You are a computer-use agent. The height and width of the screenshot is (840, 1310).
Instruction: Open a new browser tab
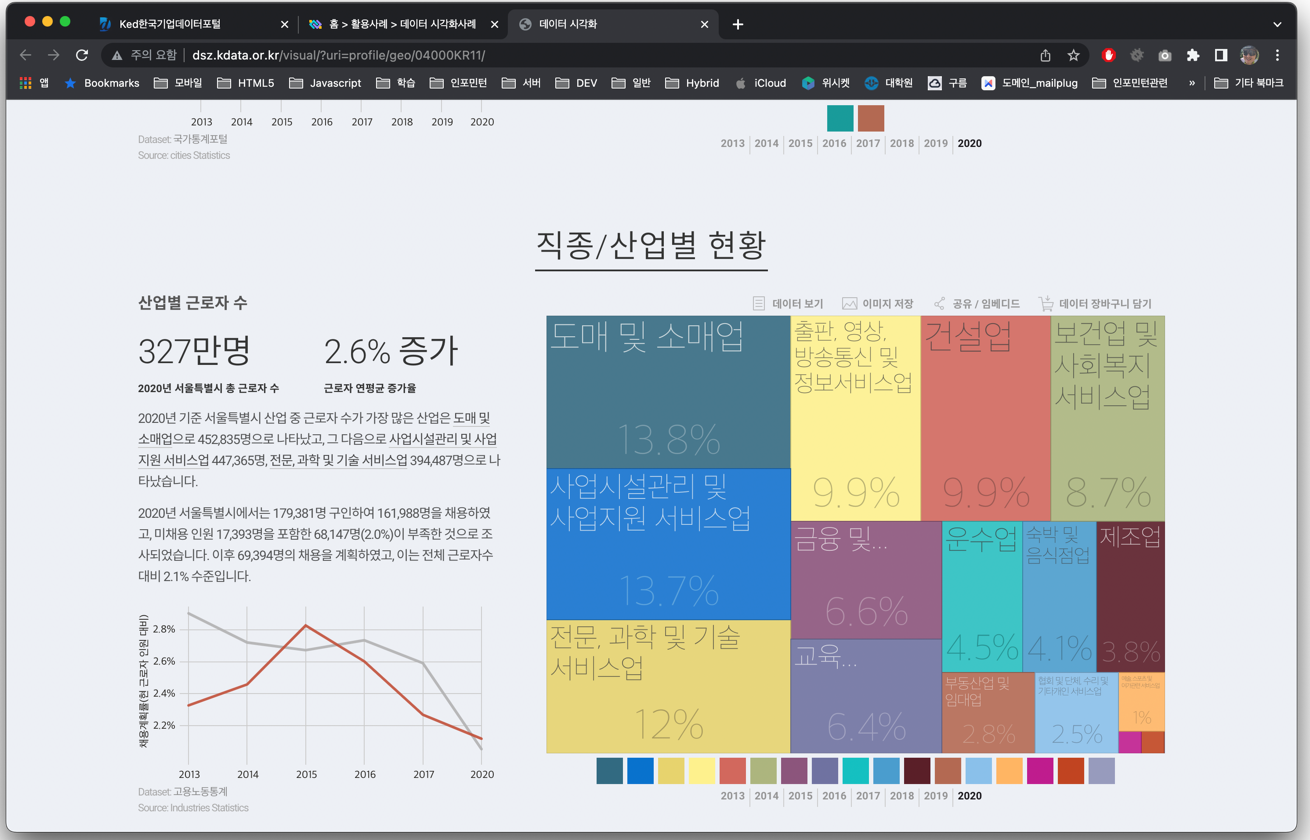pyautogui.click(x=738, y=24)
